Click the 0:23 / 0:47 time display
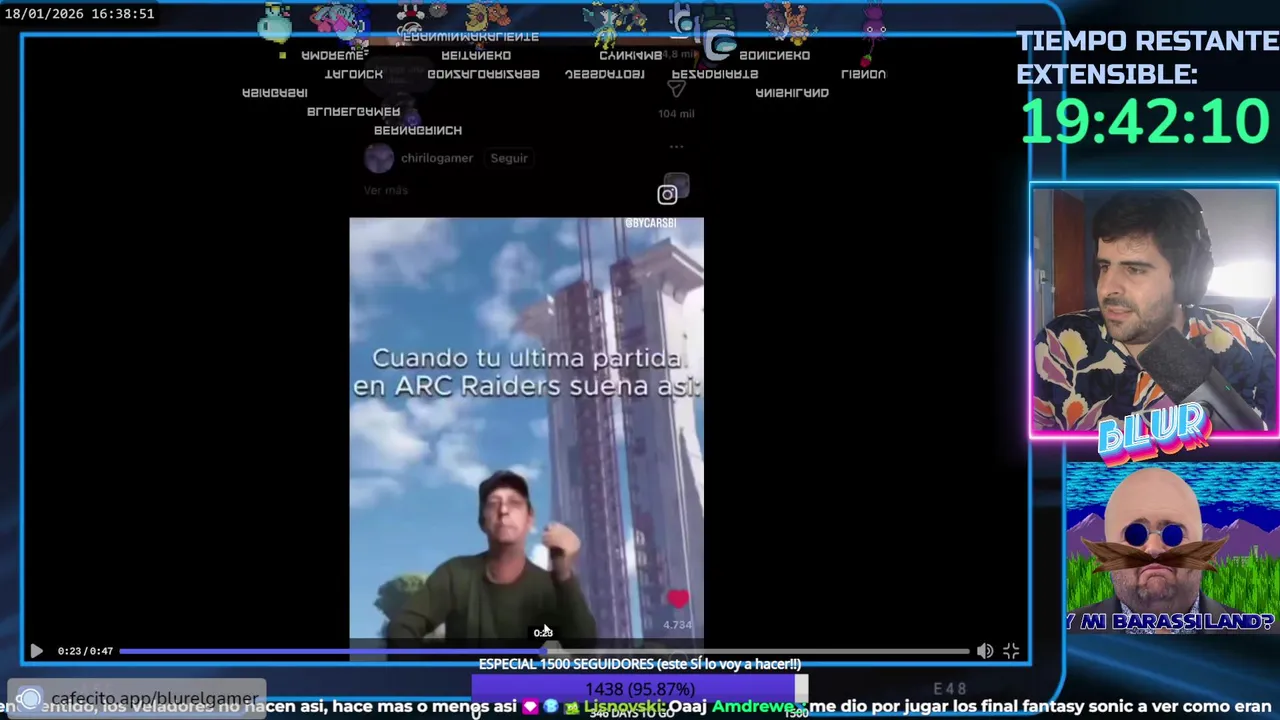 pyautogui.click(x=85, y=651)
